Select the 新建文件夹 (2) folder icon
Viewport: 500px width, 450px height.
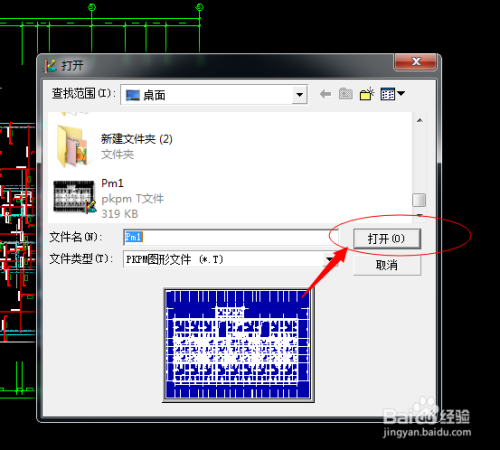72,146
